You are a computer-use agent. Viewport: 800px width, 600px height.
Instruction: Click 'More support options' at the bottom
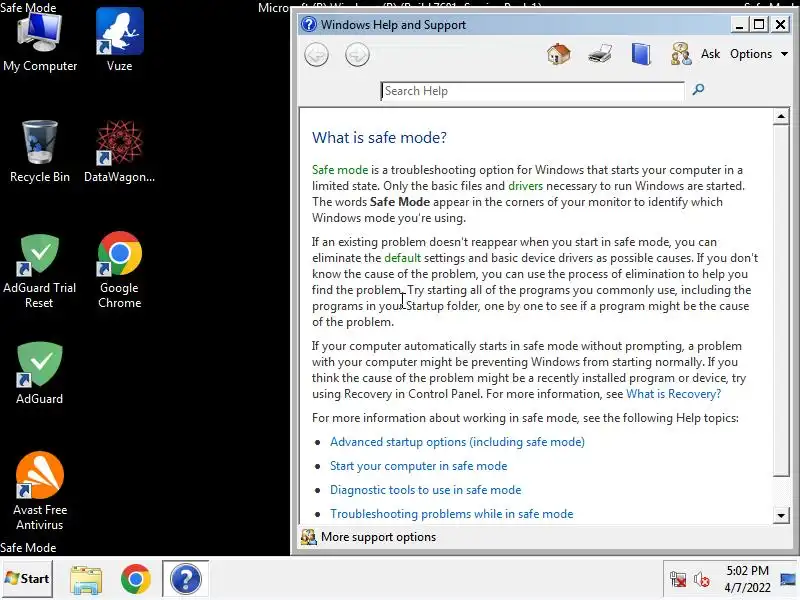378,537
